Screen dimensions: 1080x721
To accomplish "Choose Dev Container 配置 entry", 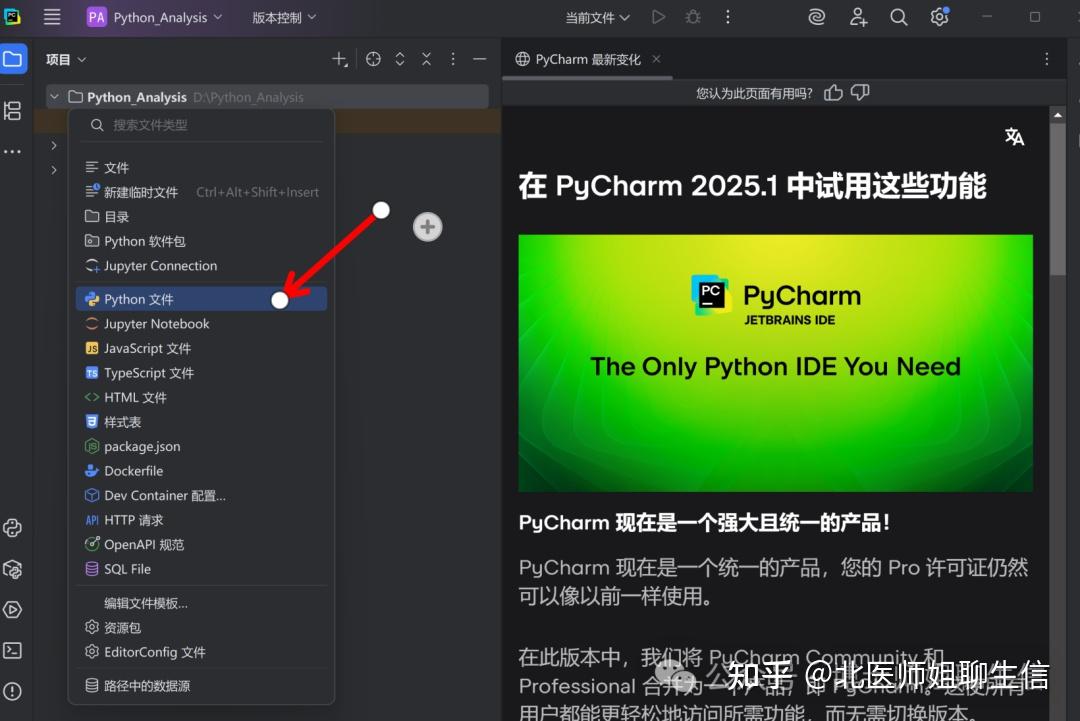I will coord(201,496).
